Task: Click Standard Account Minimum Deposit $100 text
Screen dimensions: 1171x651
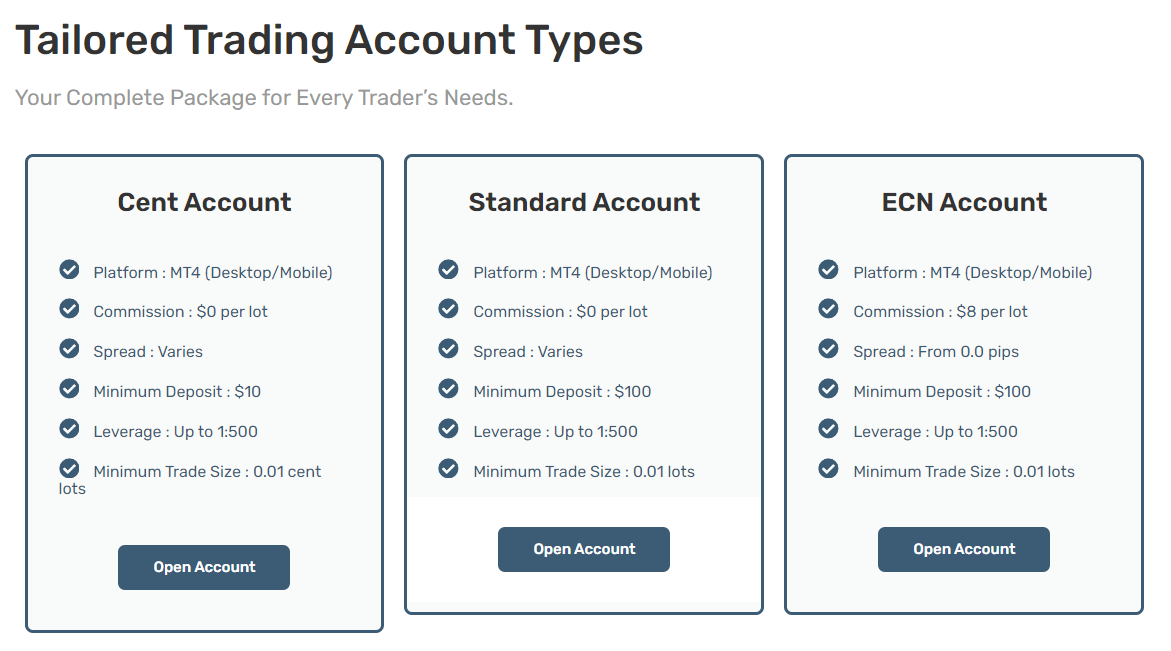Action: pos(562,391)
